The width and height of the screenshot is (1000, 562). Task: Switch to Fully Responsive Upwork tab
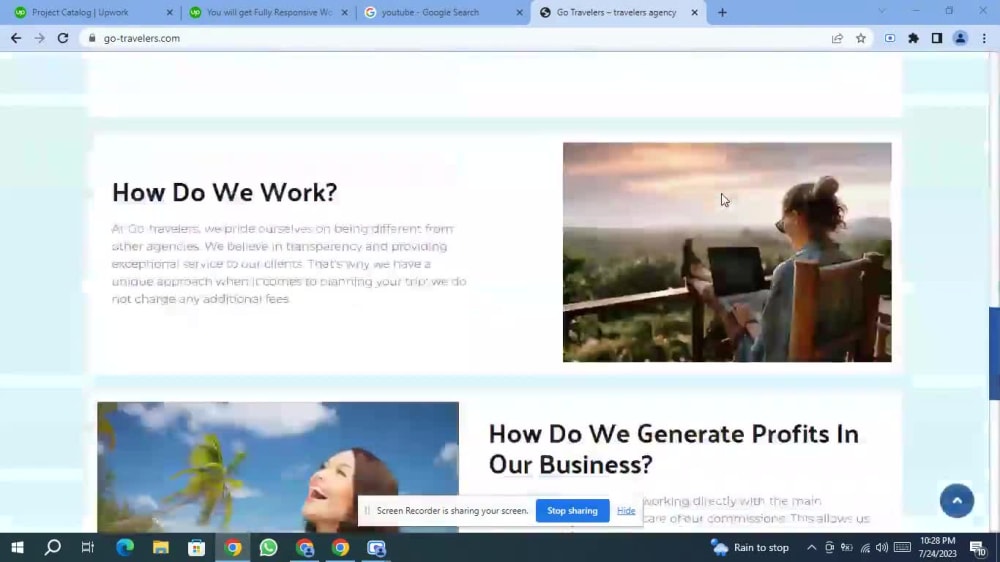pyautogui.click(x=268, y=12)
